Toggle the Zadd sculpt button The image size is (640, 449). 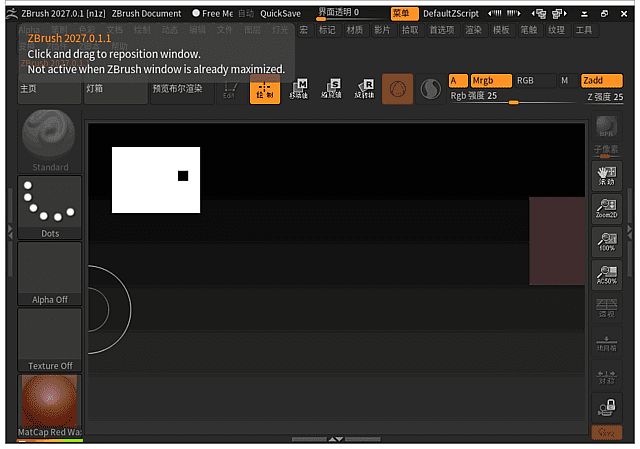[602, 81]
